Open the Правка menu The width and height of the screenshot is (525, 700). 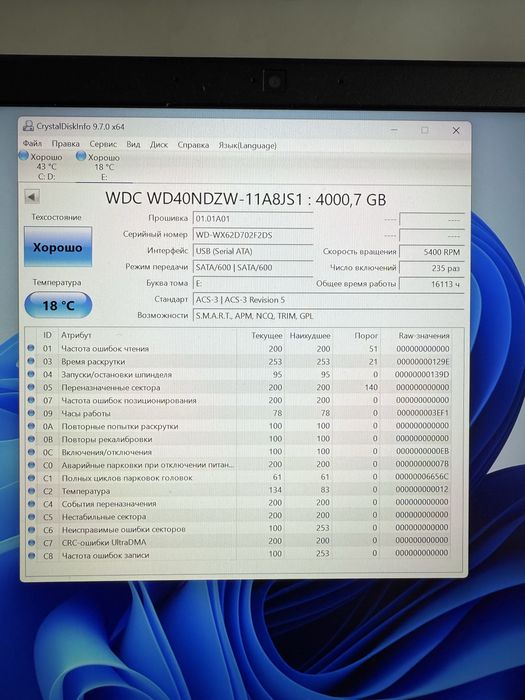(66, 144)
